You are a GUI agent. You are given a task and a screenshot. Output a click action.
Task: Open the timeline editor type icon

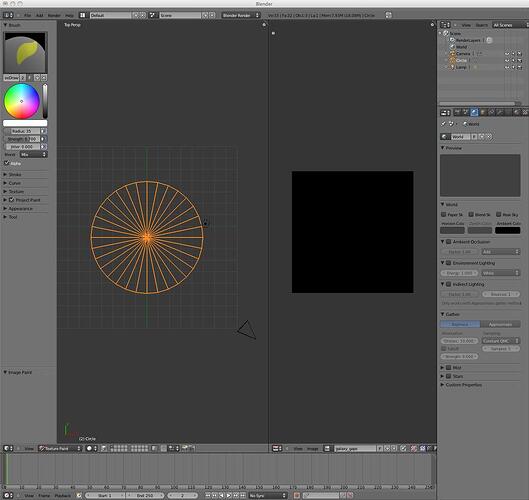click(x=8, y=495)
